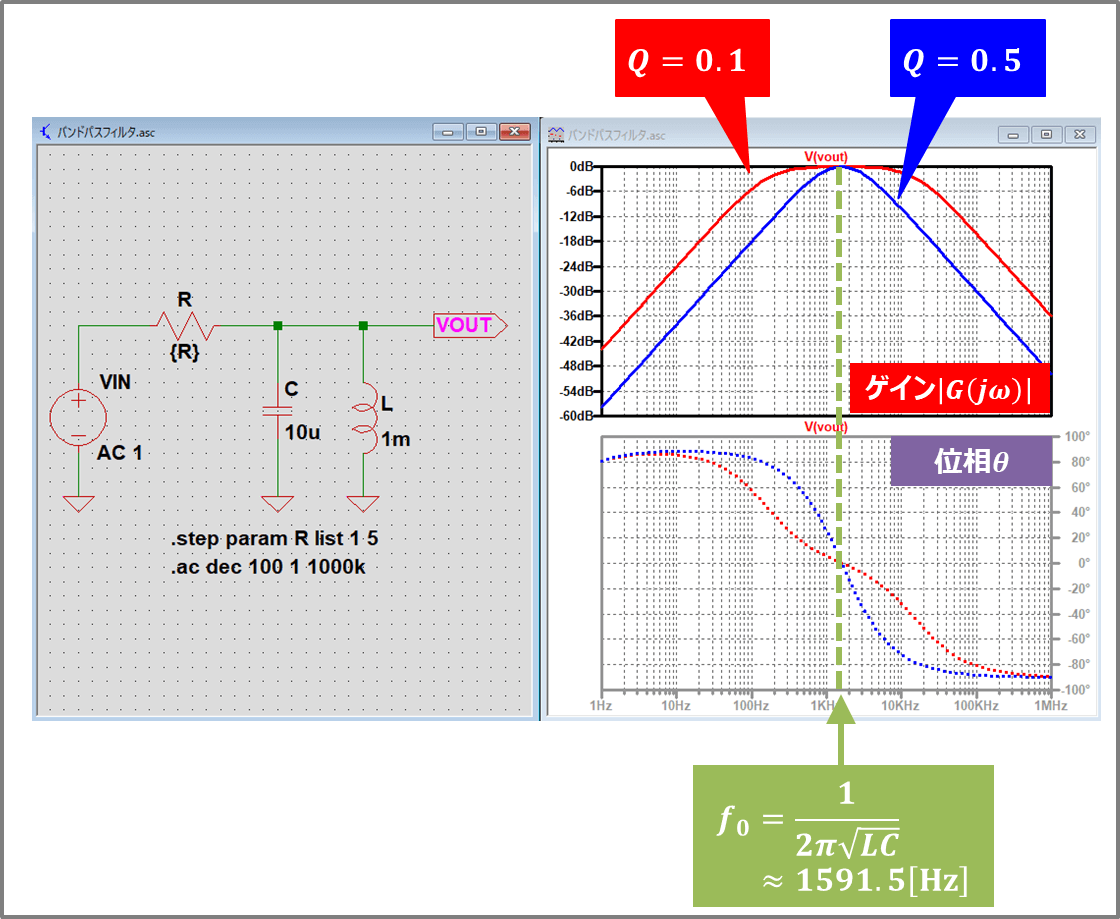
Task: Select the VOUT output net label
Action: 469,326
